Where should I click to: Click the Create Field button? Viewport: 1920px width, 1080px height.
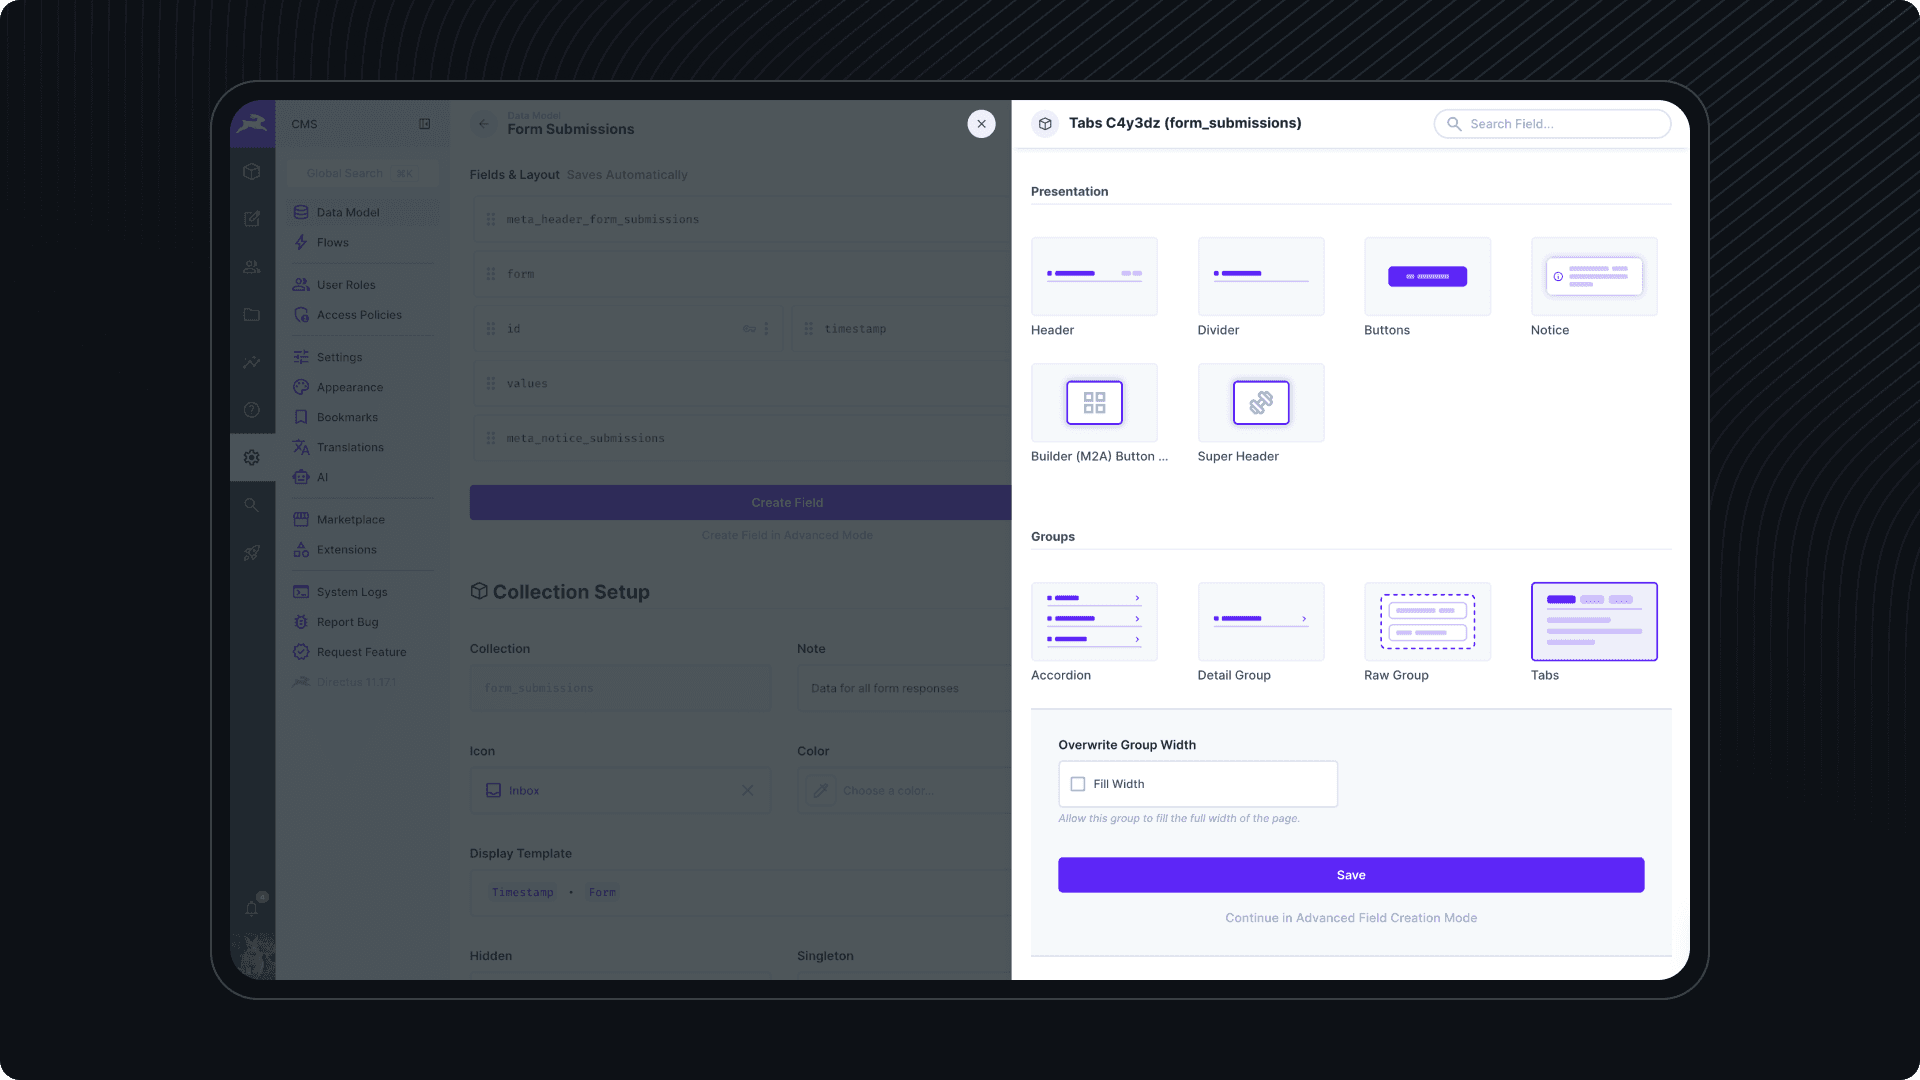point(741,502)
